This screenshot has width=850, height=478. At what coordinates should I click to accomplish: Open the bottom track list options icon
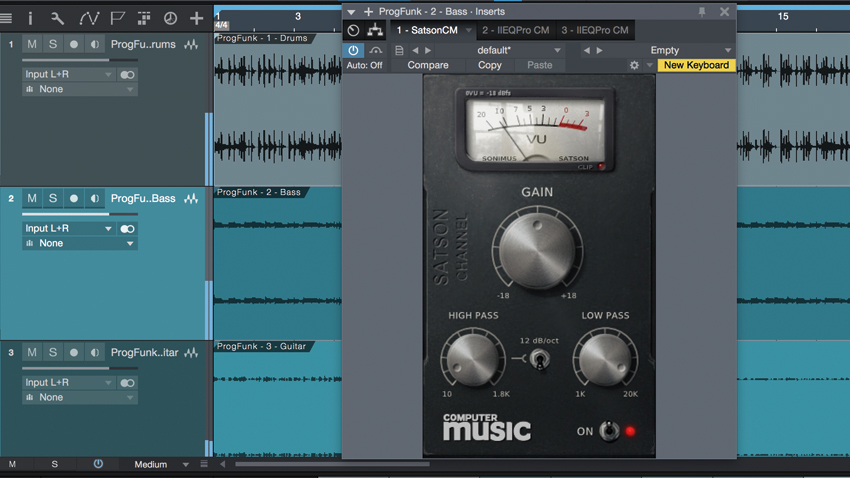tap(204, 464)
